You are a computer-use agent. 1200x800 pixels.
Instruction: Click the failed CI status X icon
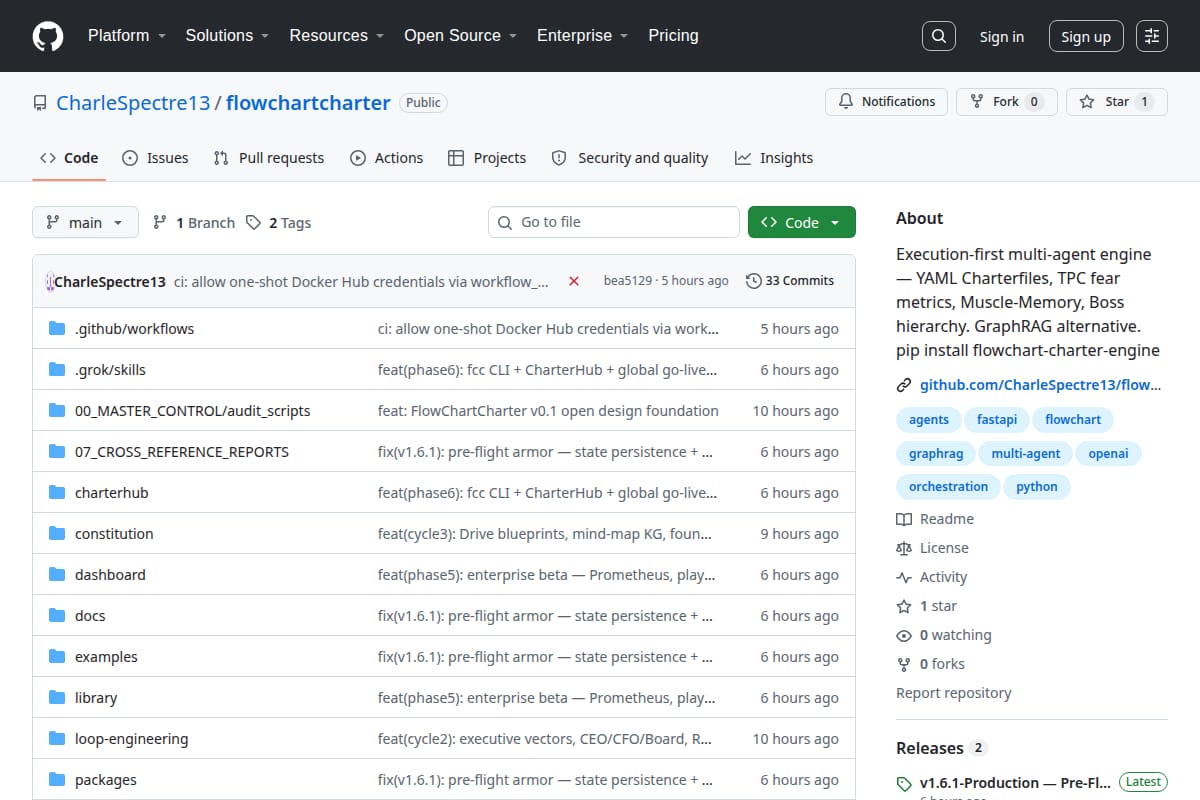pos(574,281)
